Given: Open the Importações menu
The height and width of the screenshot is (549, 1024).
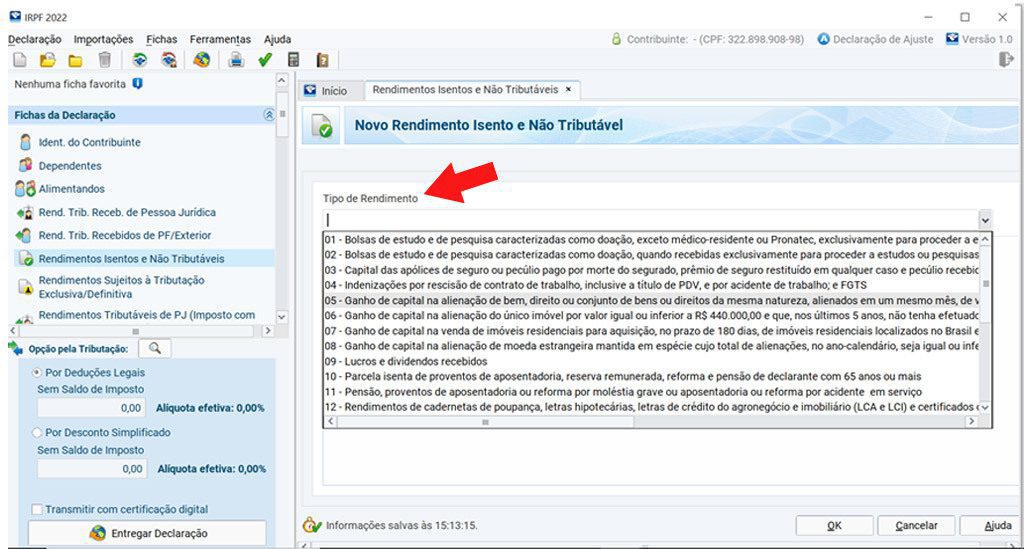Looking at the screenshot, I should (103, 39).
